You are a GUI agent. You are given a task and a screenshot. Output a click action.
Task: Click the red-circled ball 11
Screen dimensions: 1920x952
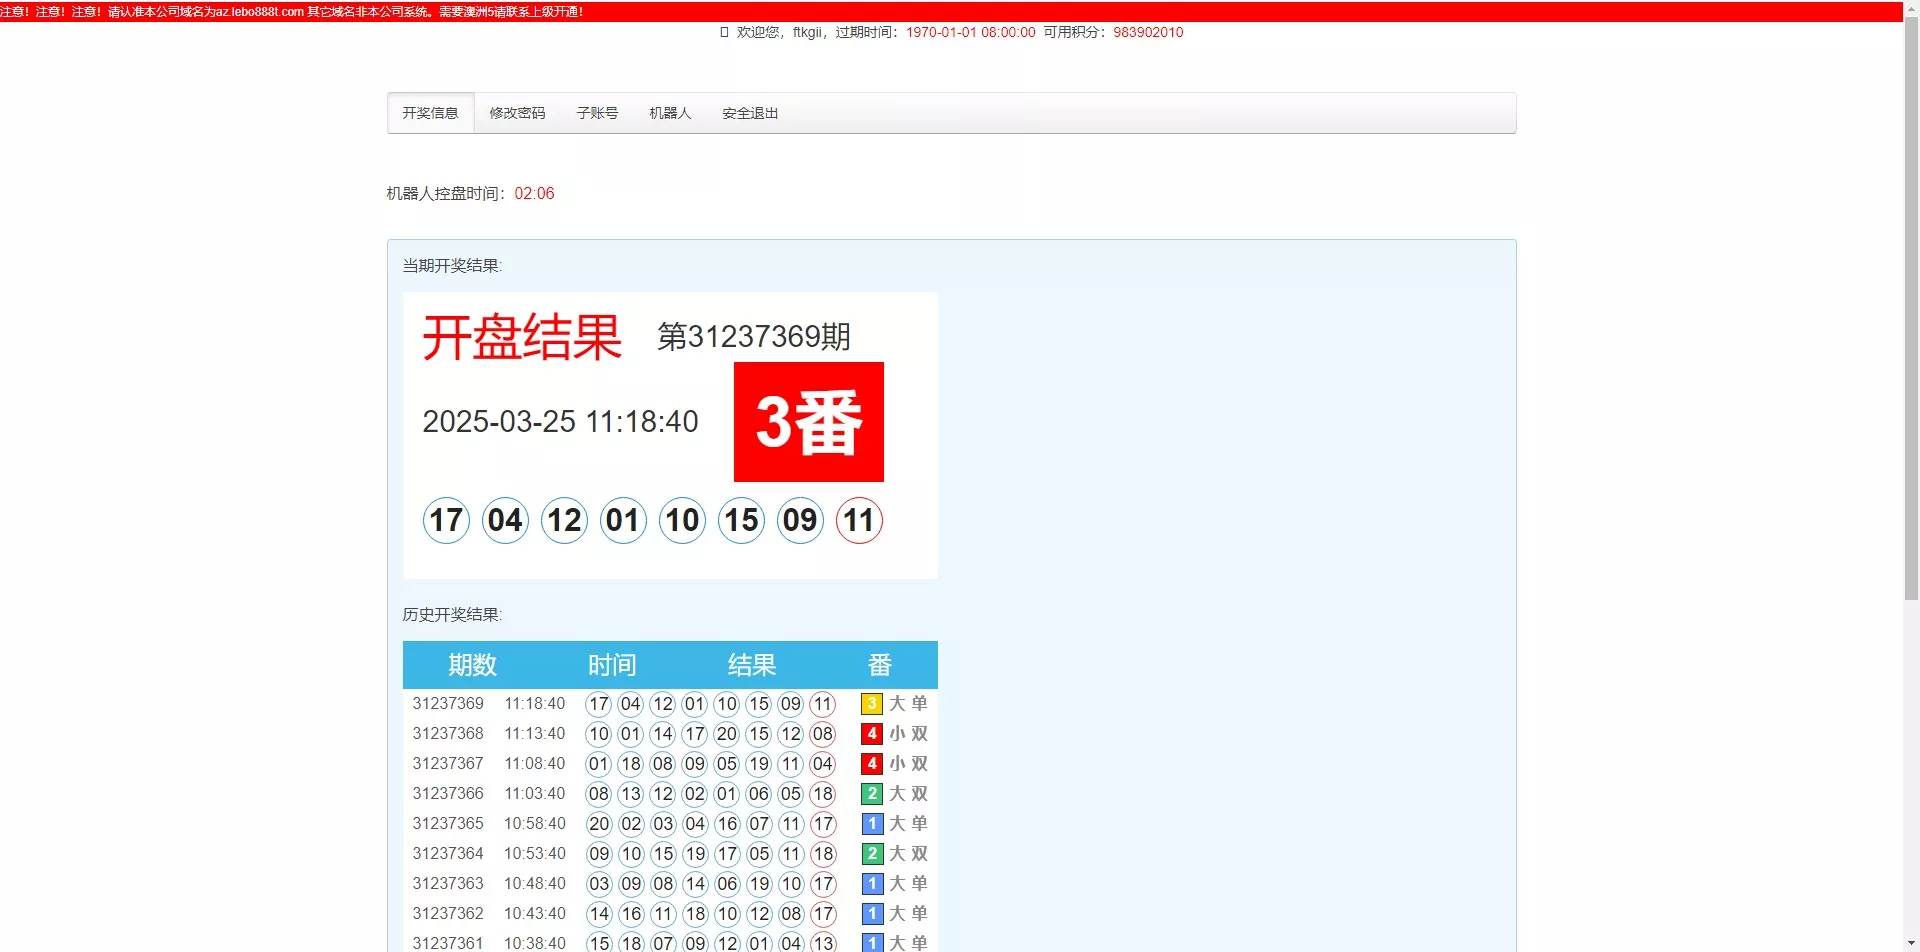pos(858,520)
